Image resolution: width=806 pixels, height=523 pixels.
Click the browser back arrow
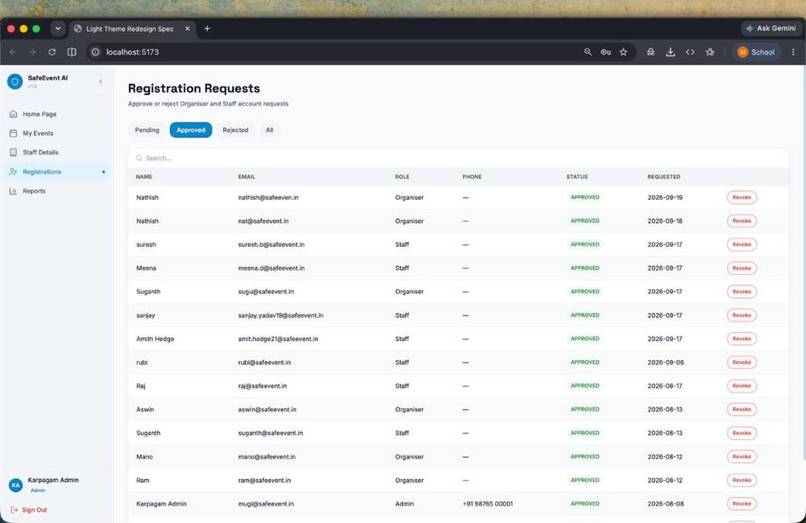tap(13, 52)
